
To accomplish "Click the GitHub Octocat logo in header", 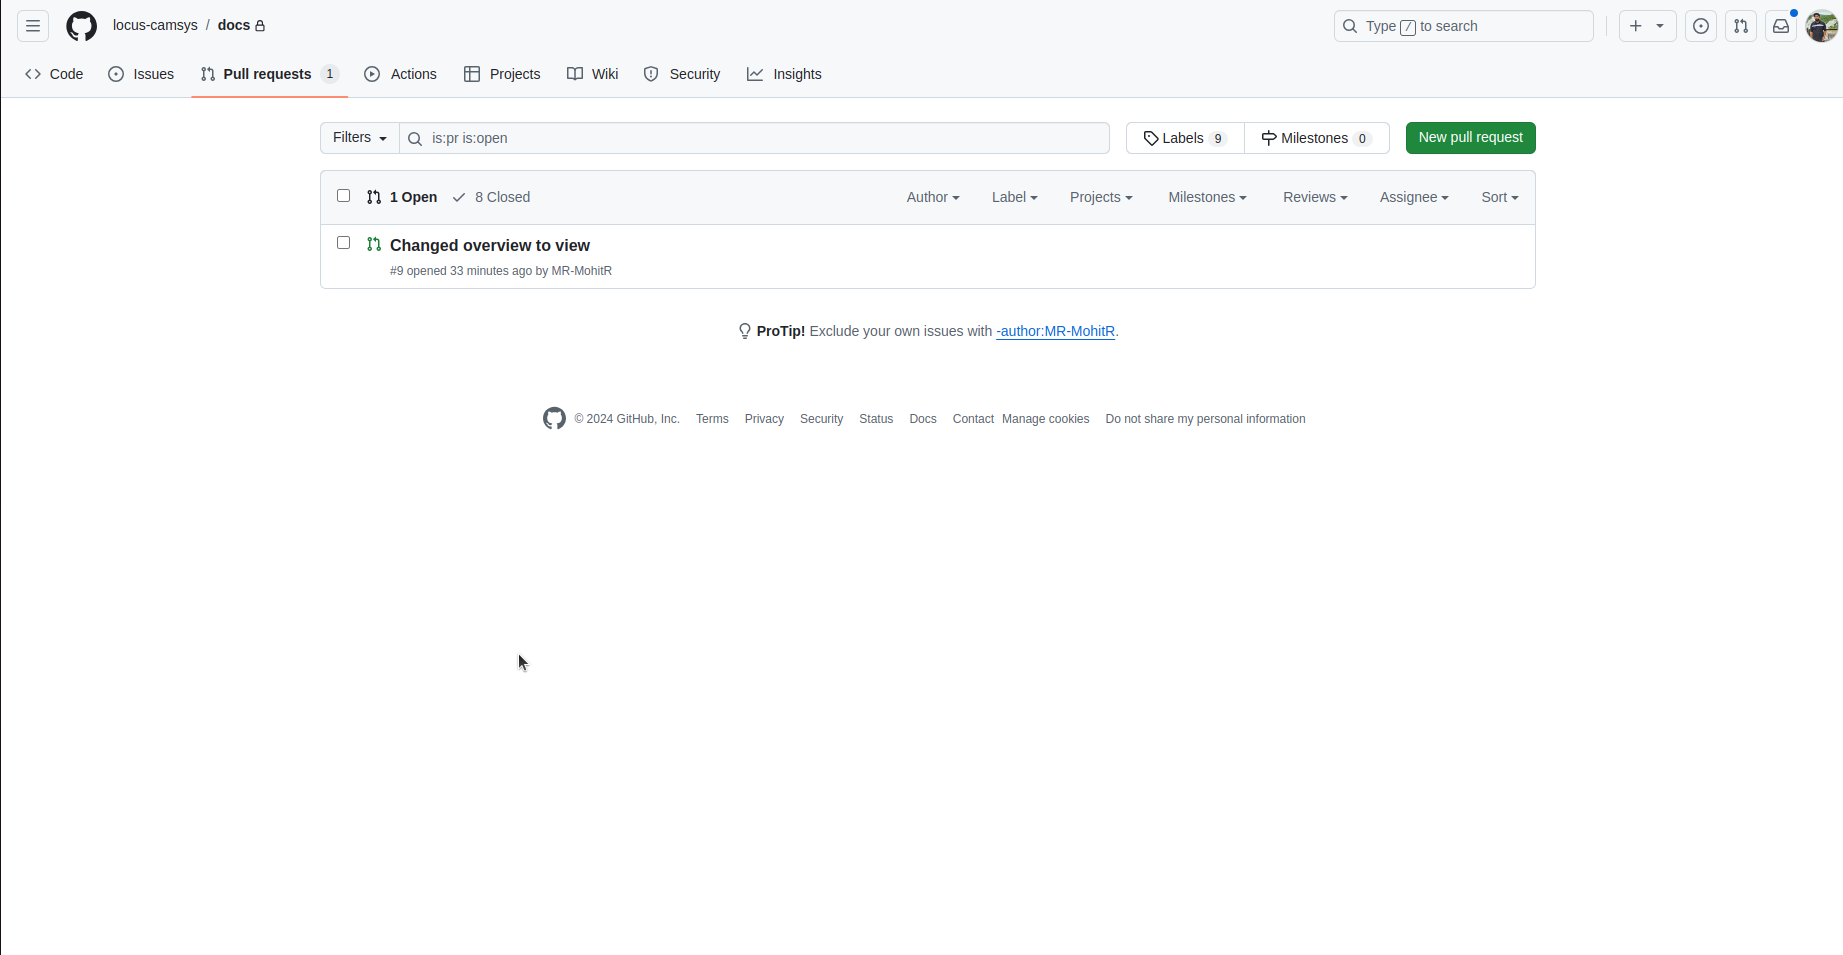I will 82,26.
